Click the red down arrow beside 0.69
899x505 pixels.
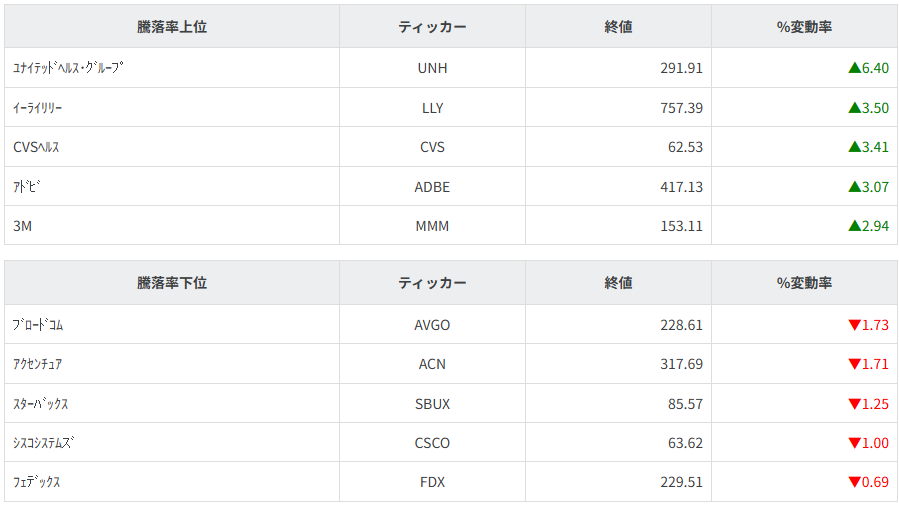tap(854, 482)
